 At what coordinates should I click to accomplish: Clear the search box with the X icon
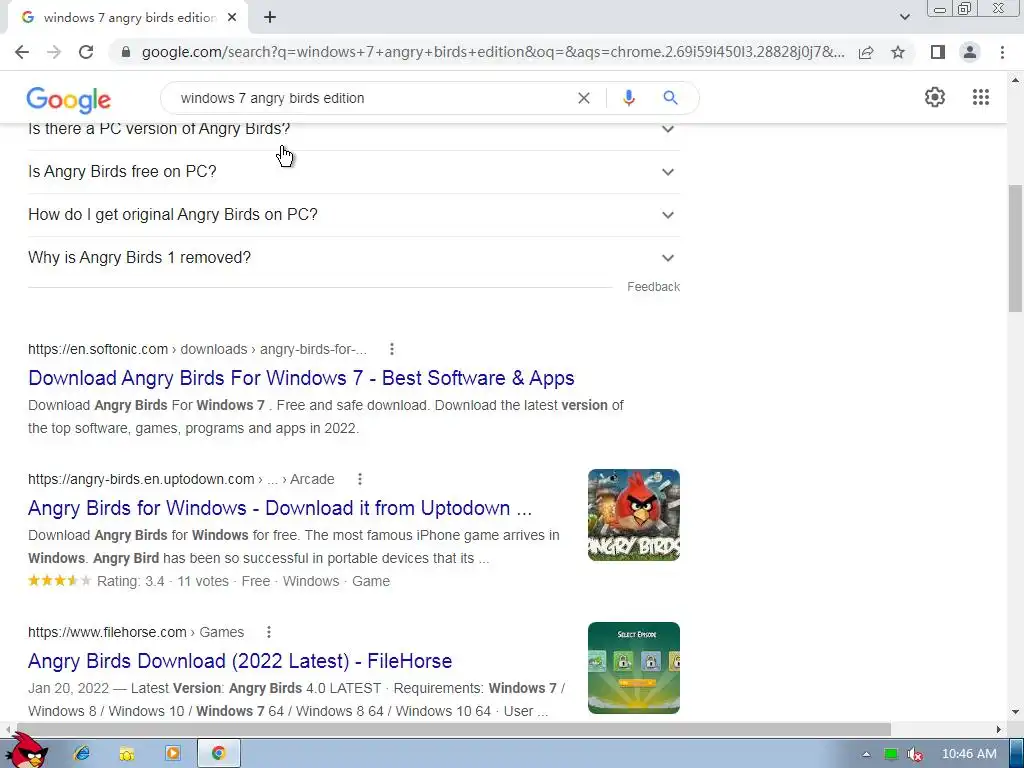(584, 98)
